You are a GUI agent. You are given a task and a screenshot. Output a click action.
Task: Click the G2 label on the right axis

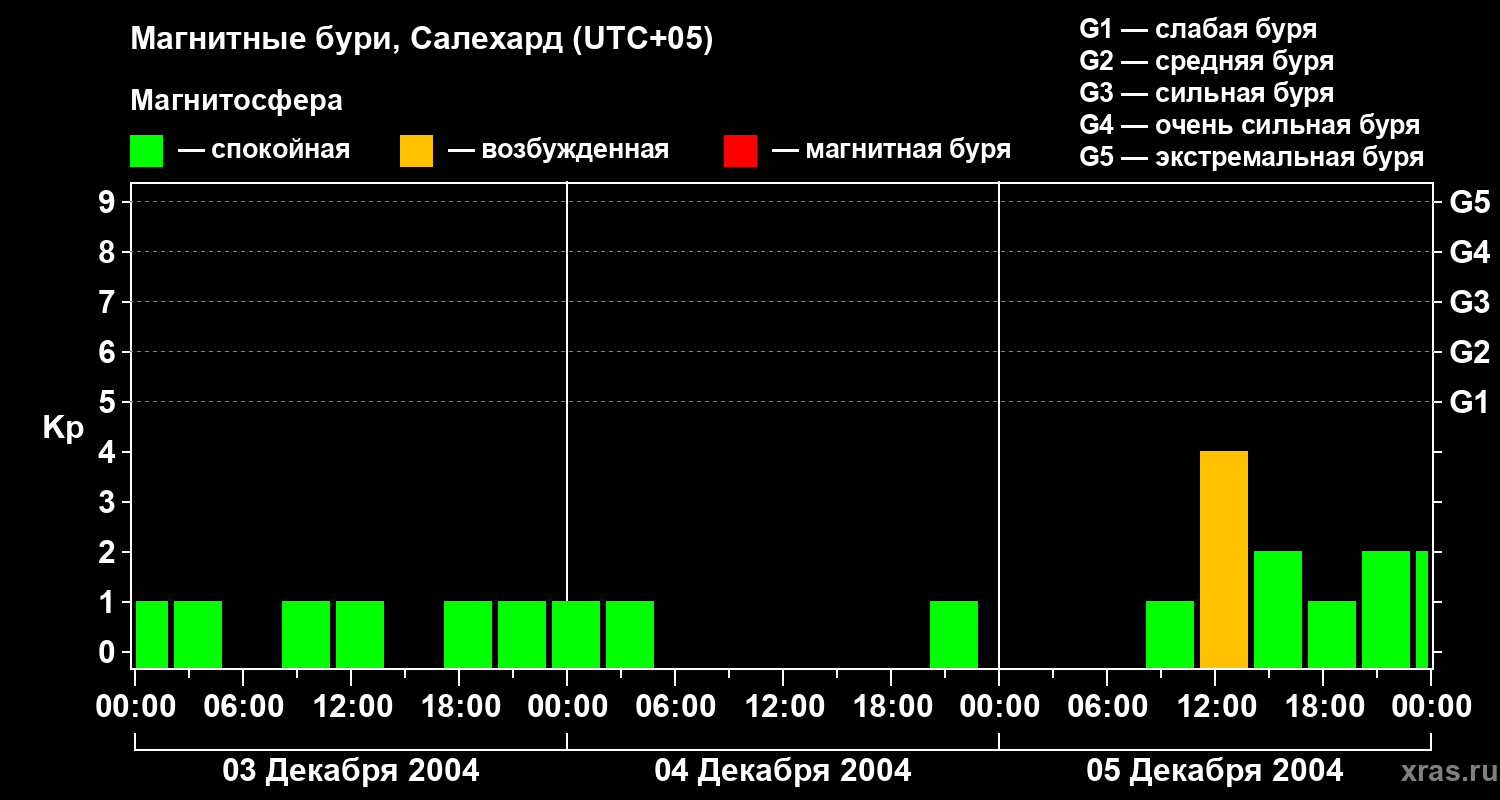(1469, 352)
